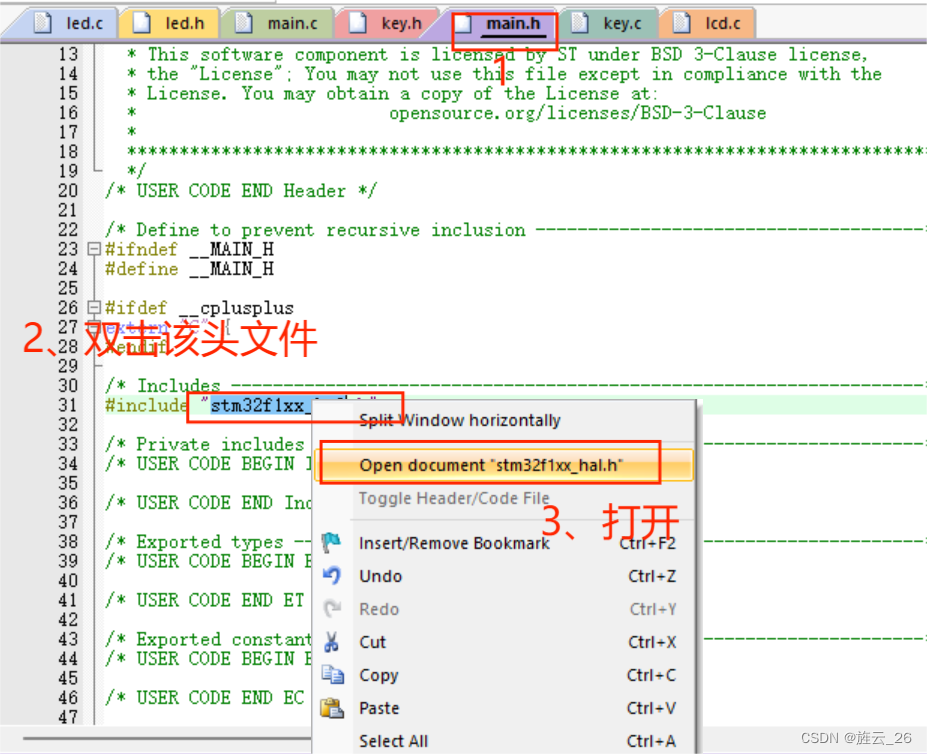Screen dimensions: 927x754
Task: Click the Copy pages icon
Action: [332, 674]
